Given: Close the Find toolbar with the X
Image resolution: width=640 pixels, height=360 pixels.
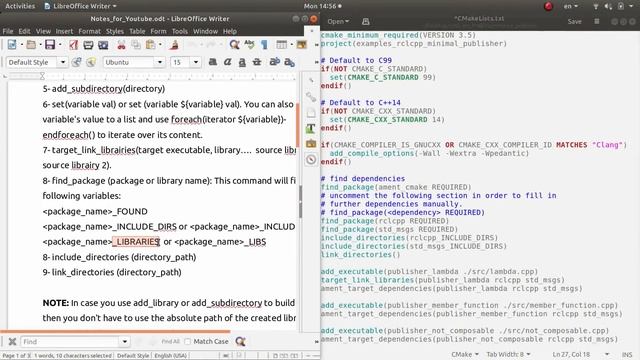Looking at the screenshot, I should tap(12, 342).
